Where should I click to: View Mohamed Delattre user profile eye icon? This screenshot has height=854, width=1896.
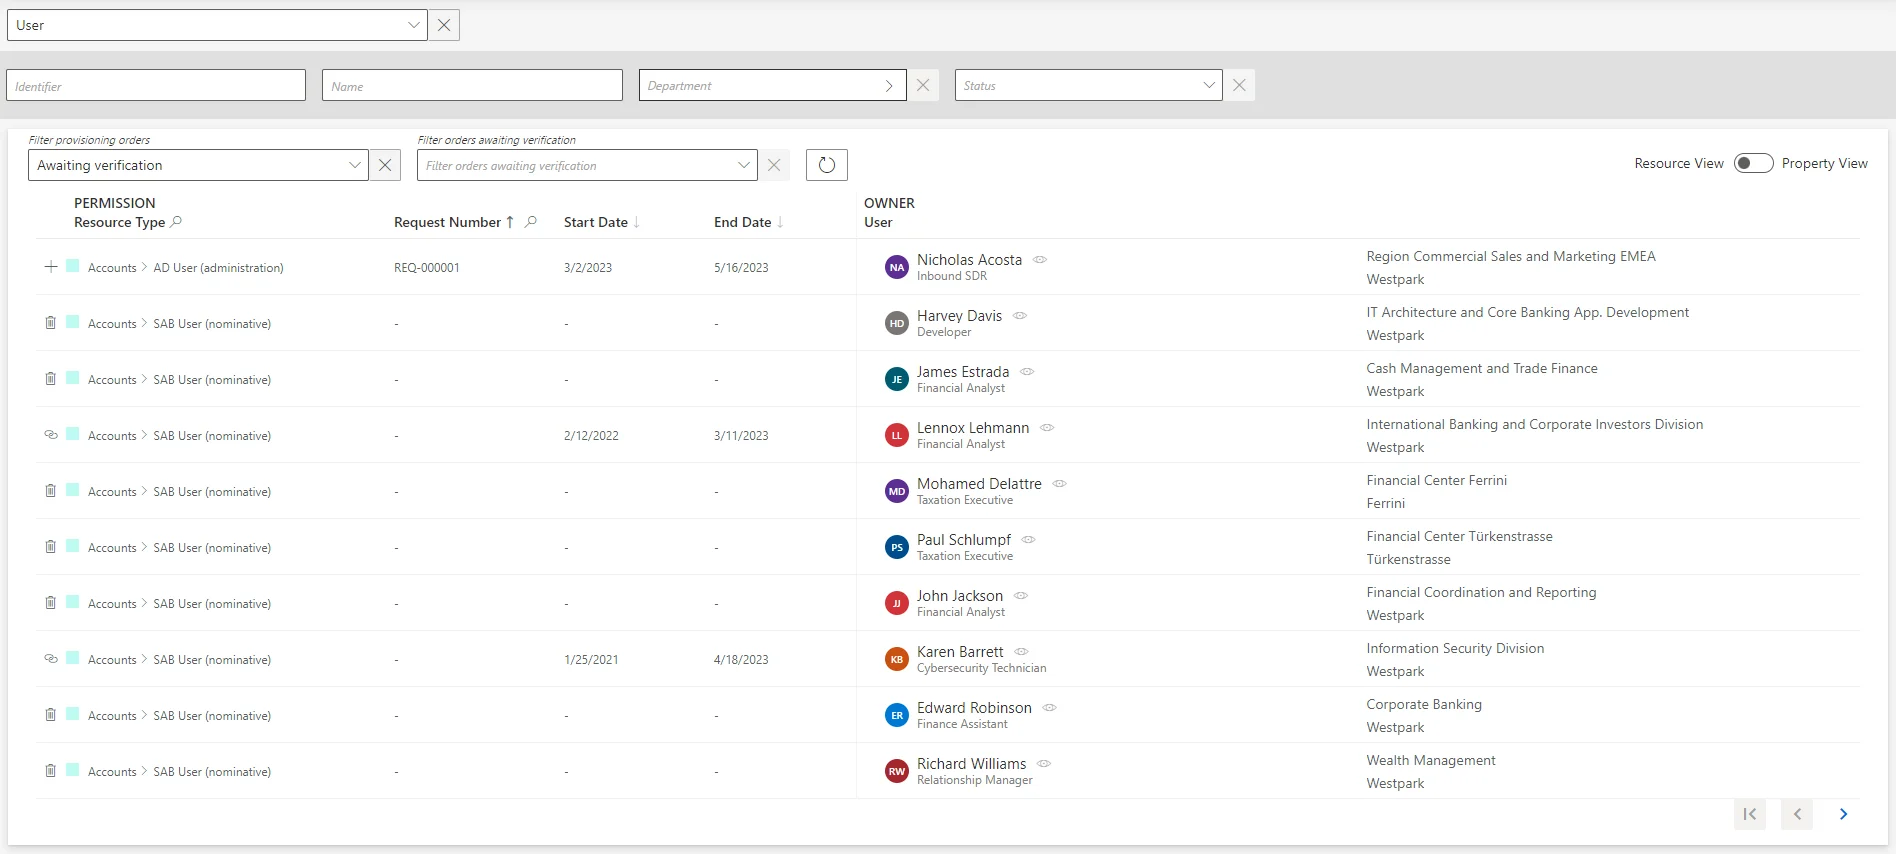(x=1060, y=483)
